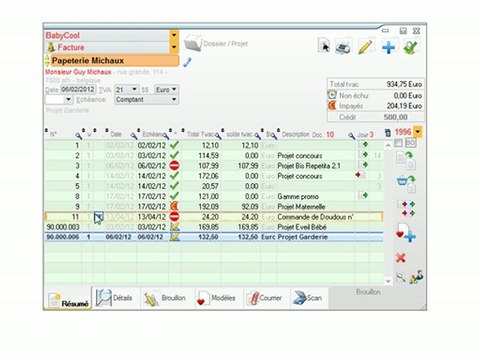Add a model with heart plus icon
Image resolution: width=480 pixels, height=360 pixels.
tap(406, 233)
